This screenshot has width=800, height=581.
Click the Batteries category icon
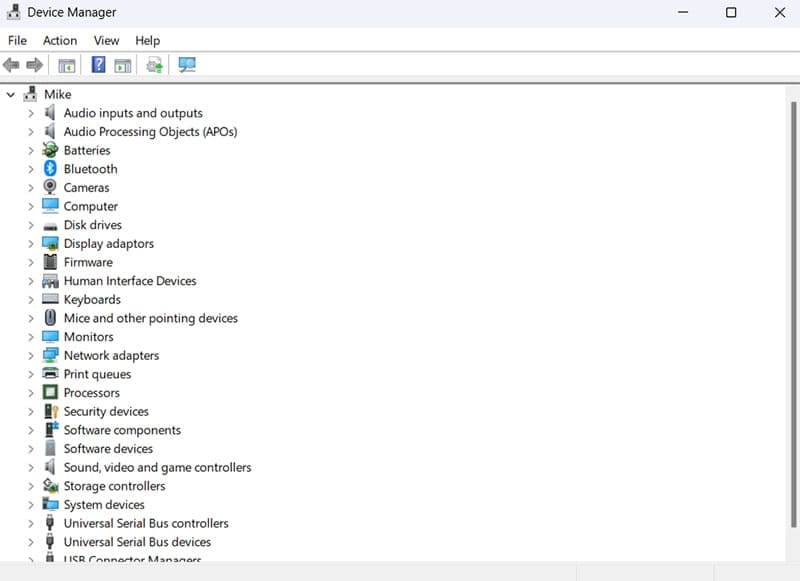50,150
